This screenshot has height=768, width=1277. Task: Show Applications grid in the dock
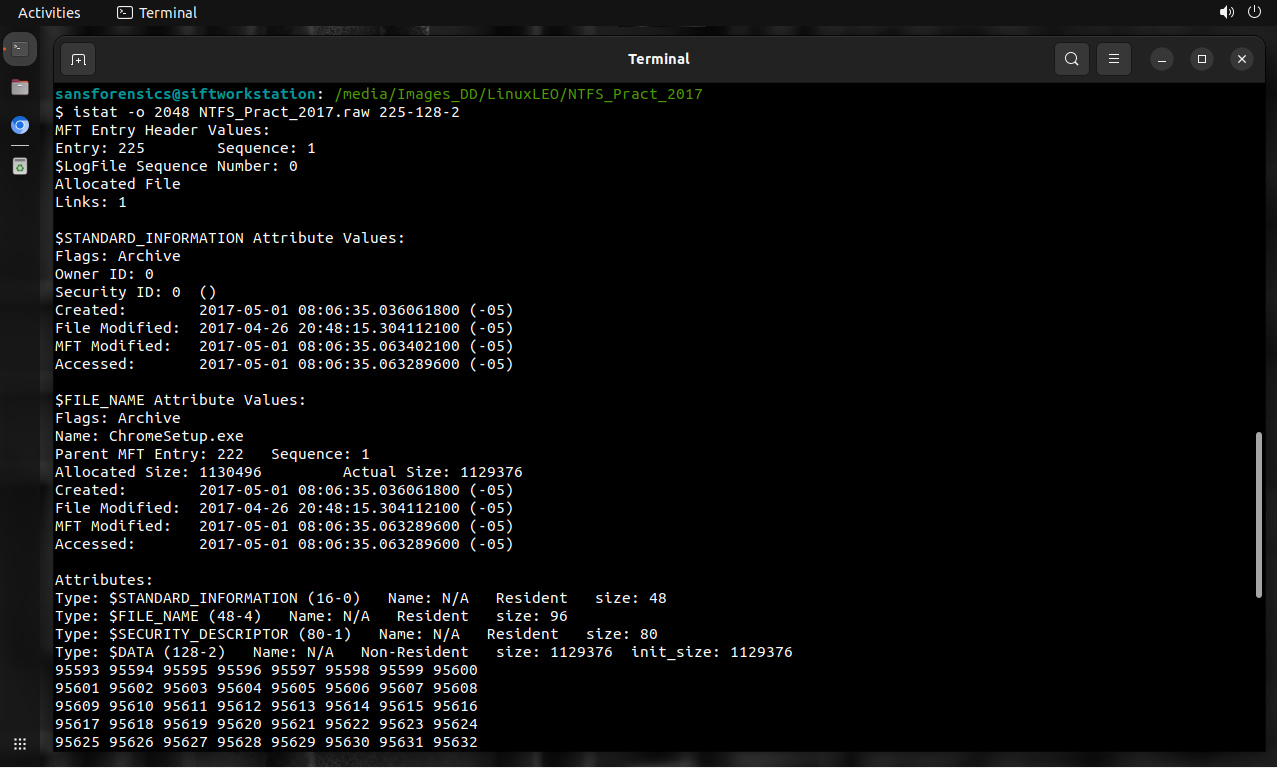point(20,744)
